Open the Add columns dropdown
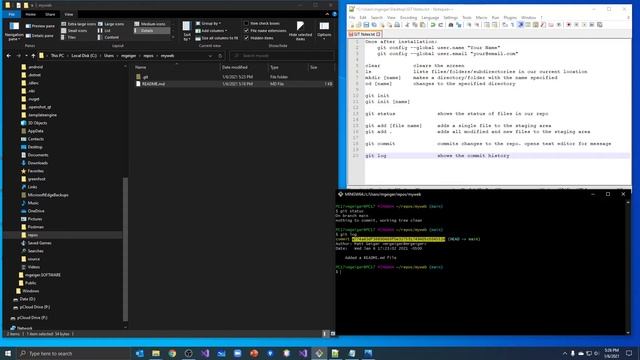The width and height of the screenshot is (640, 360). click(212, 31)
